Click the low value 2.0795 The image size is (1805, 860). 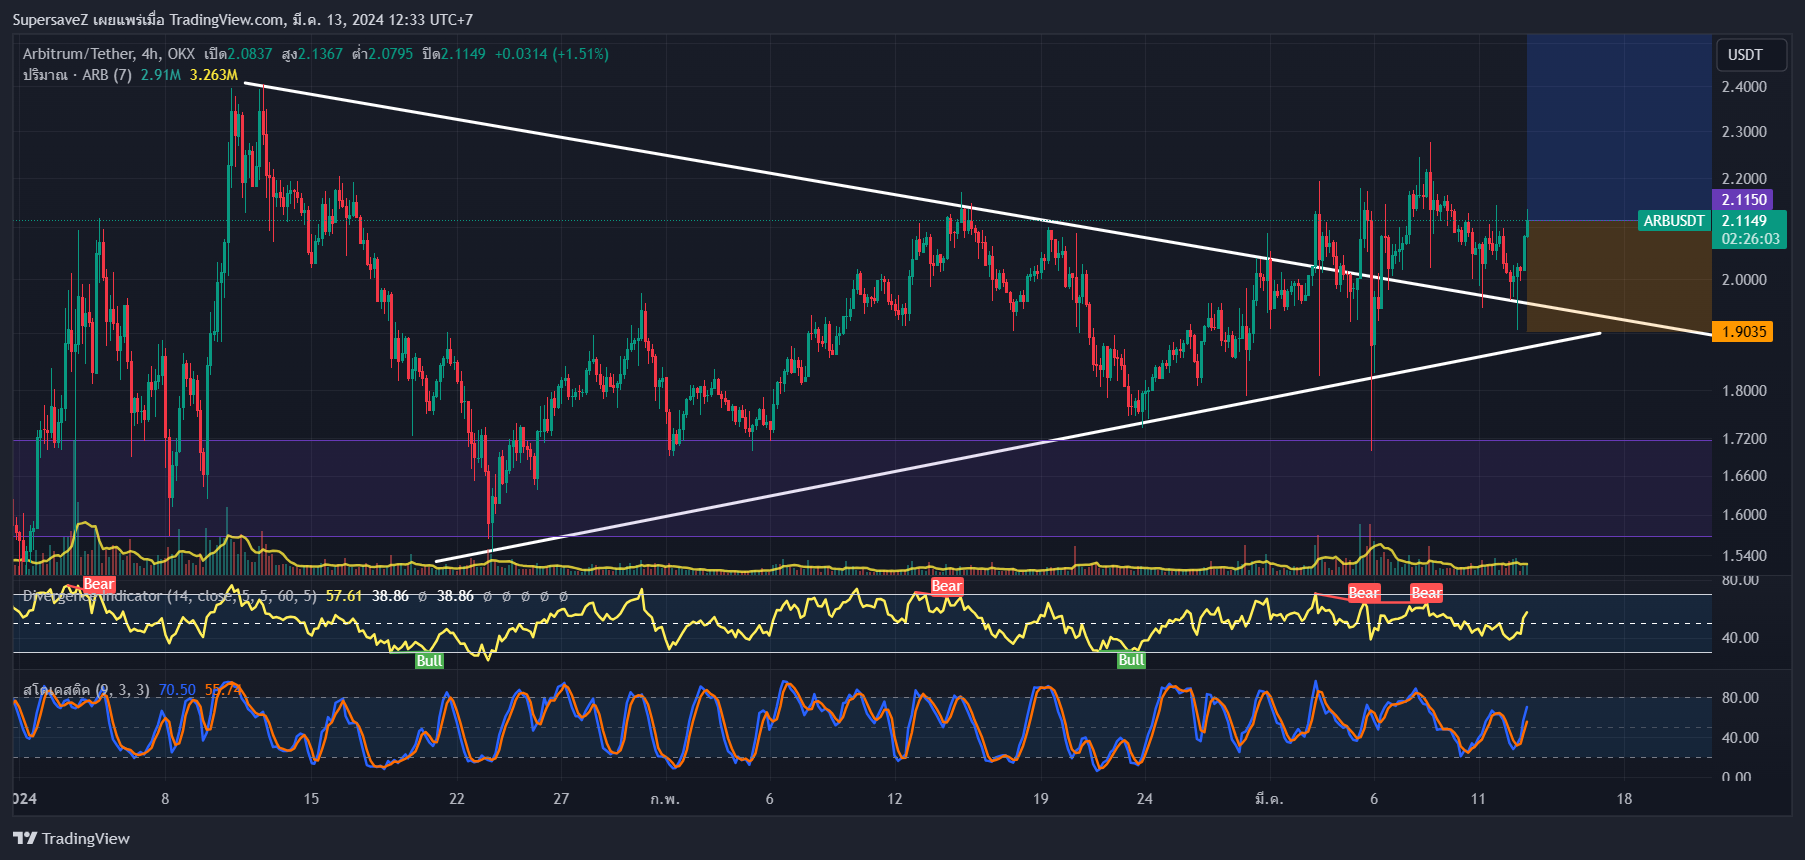pos(390,54)
